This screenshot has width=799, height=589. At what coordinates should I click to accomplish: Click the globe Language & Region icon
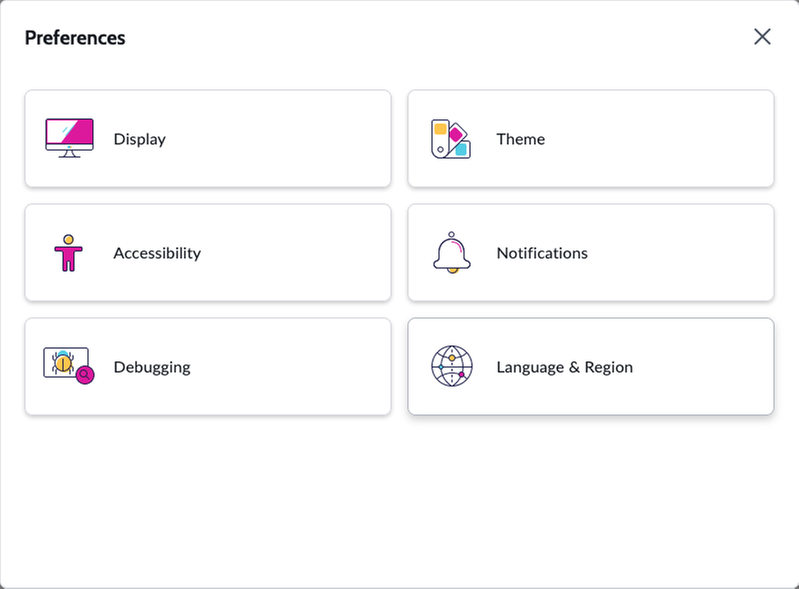451,366
